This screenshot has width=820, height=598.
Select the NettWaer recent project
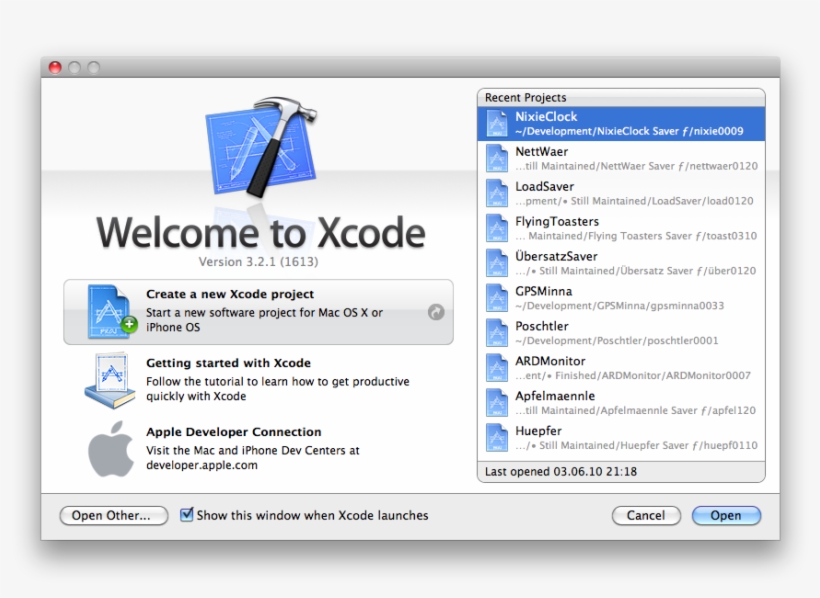621,159
